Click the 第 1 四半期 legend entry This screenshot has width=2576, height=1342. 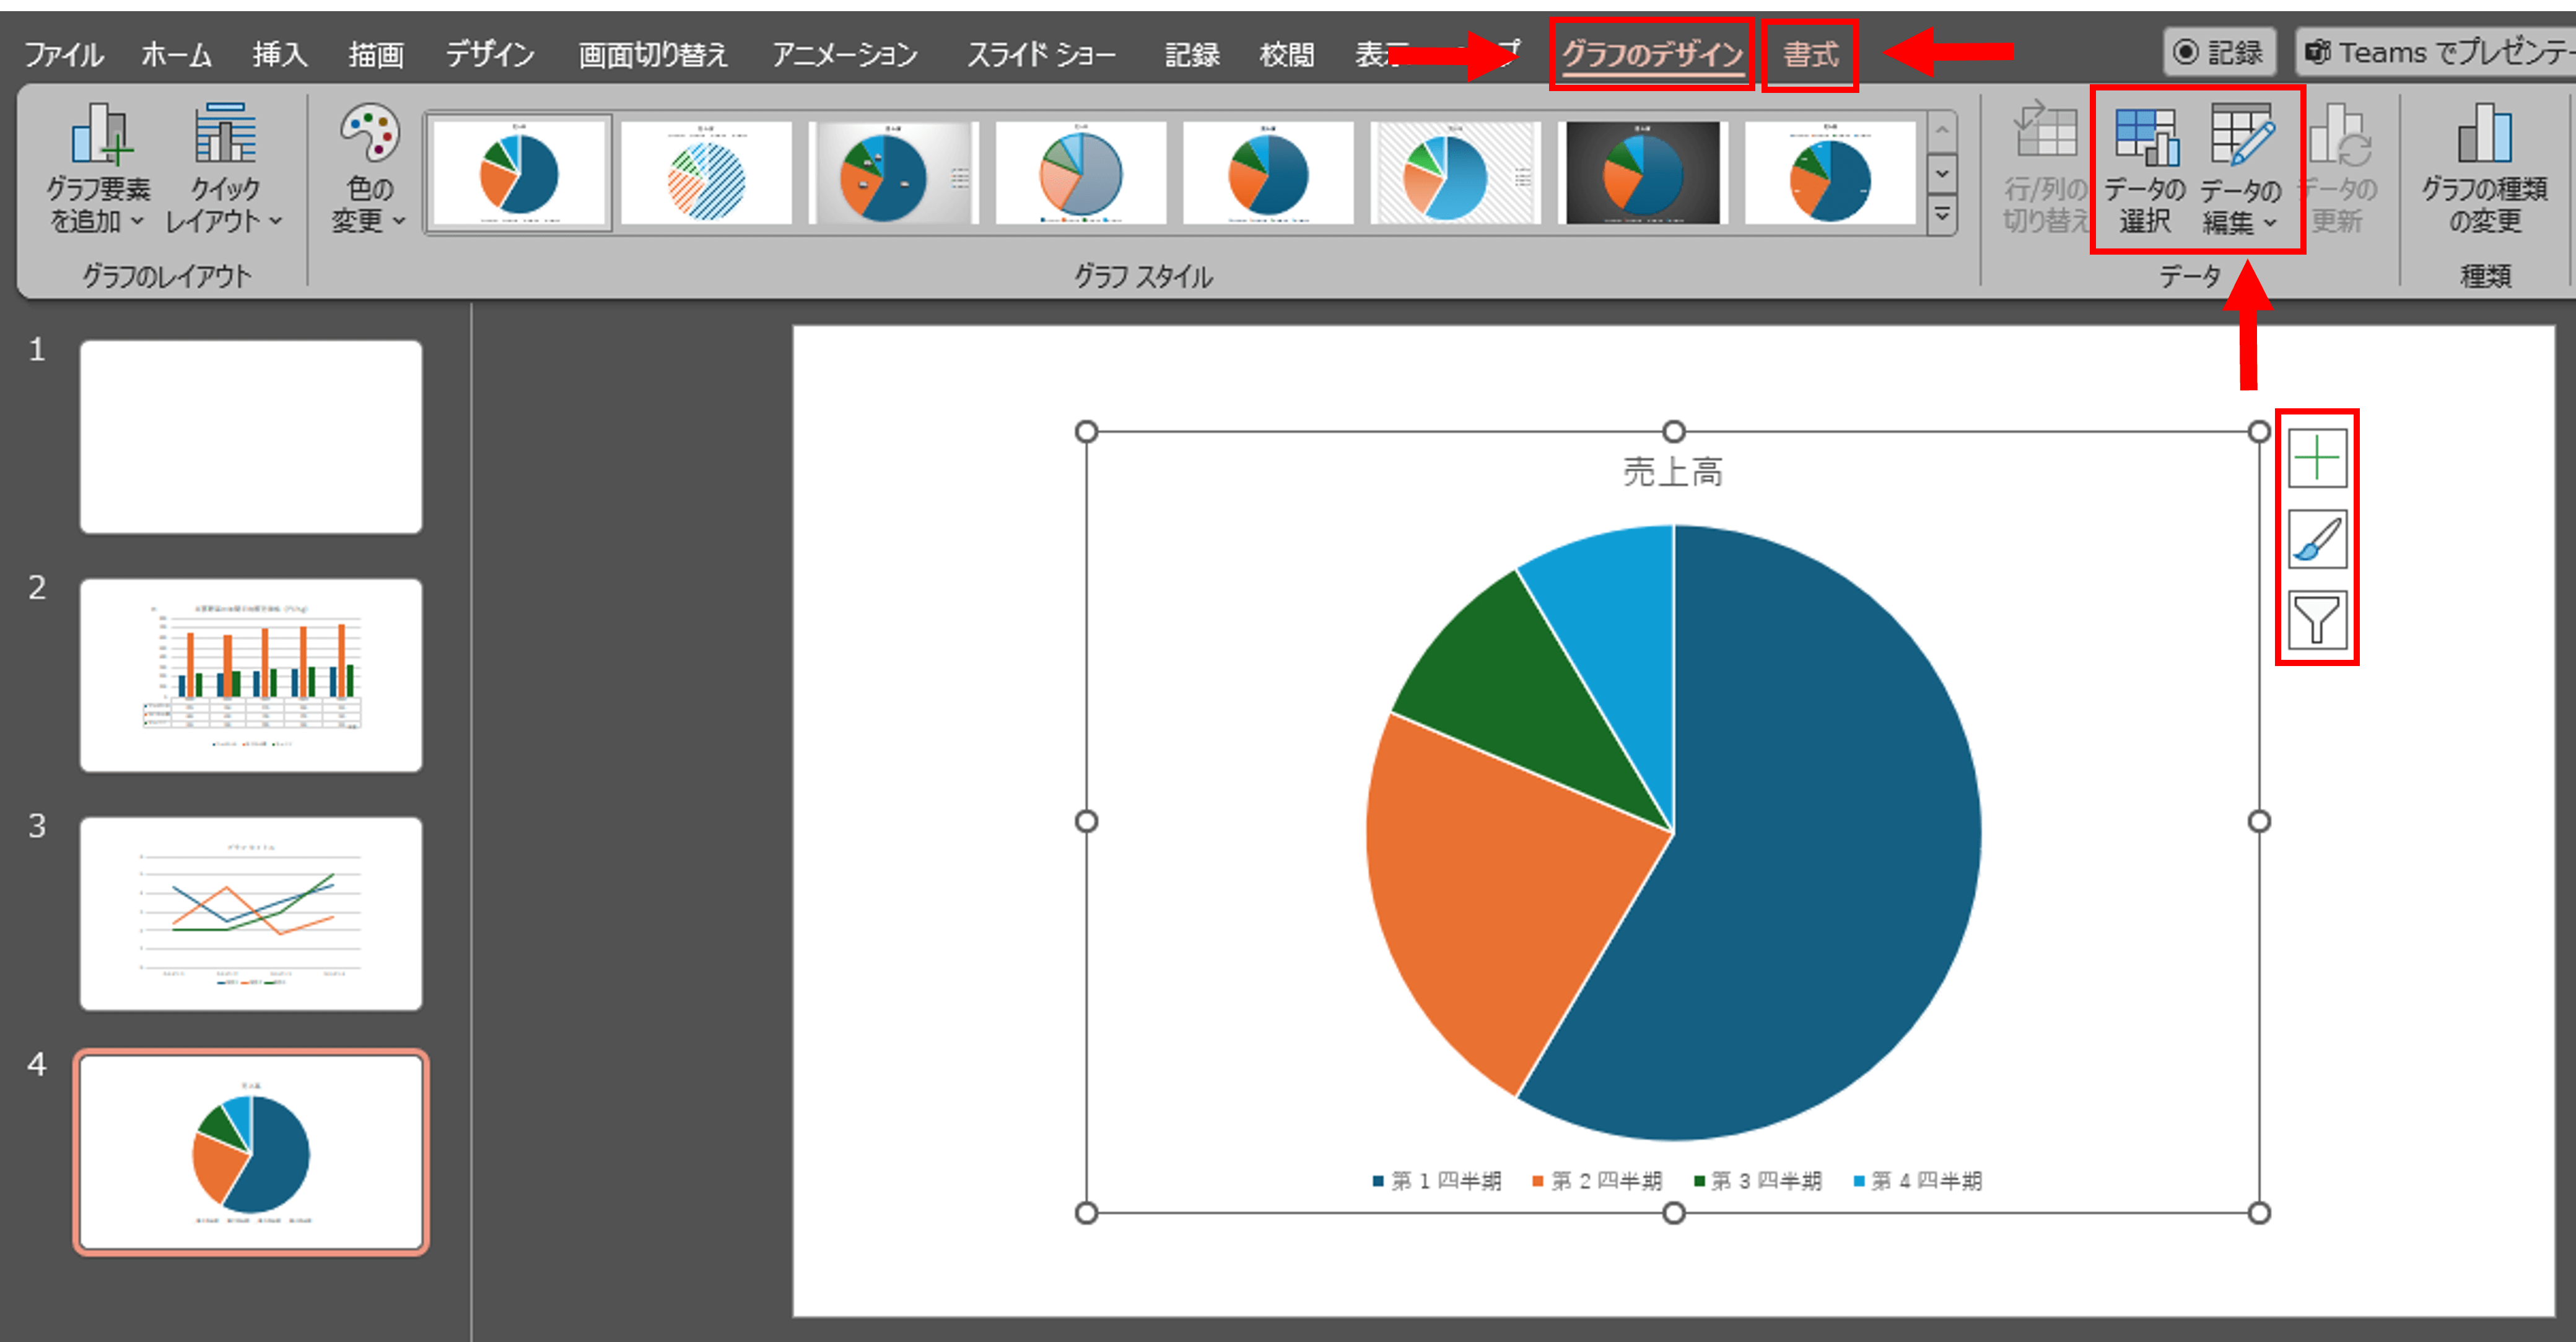coord(1437,1181)
